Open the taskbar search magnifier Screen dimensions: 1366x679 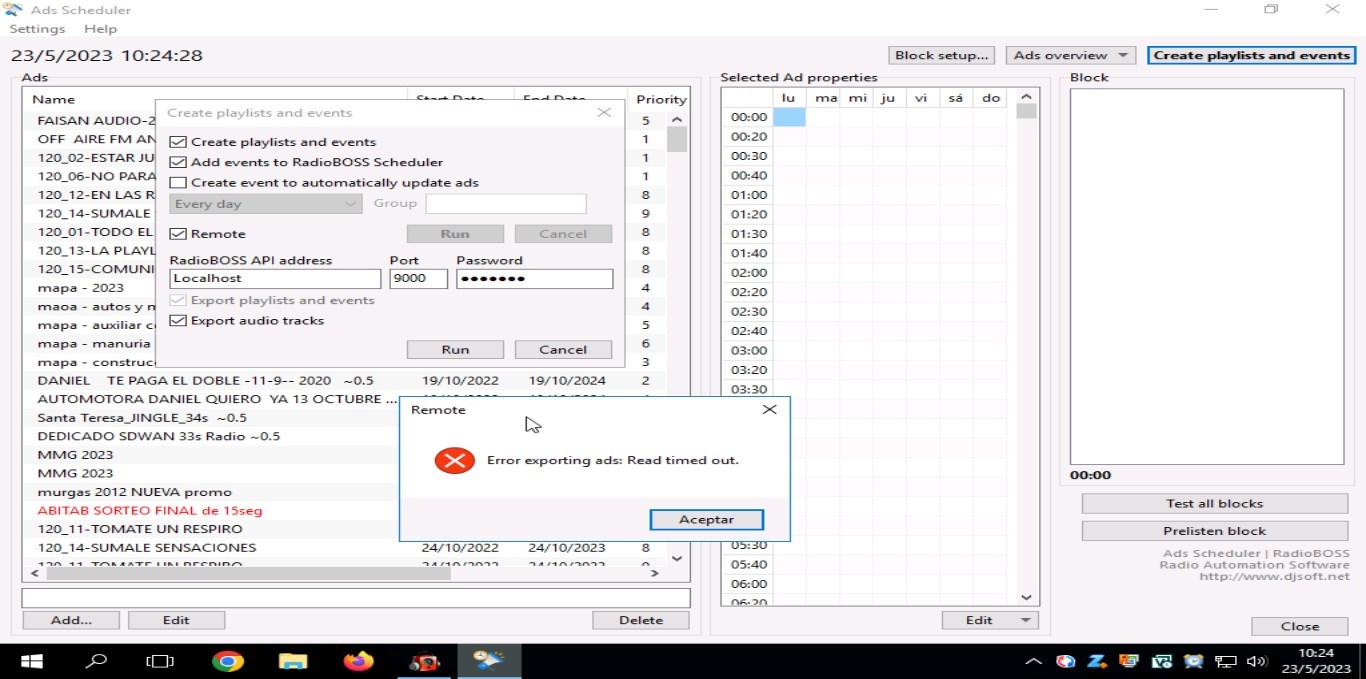tap(96, 661)
